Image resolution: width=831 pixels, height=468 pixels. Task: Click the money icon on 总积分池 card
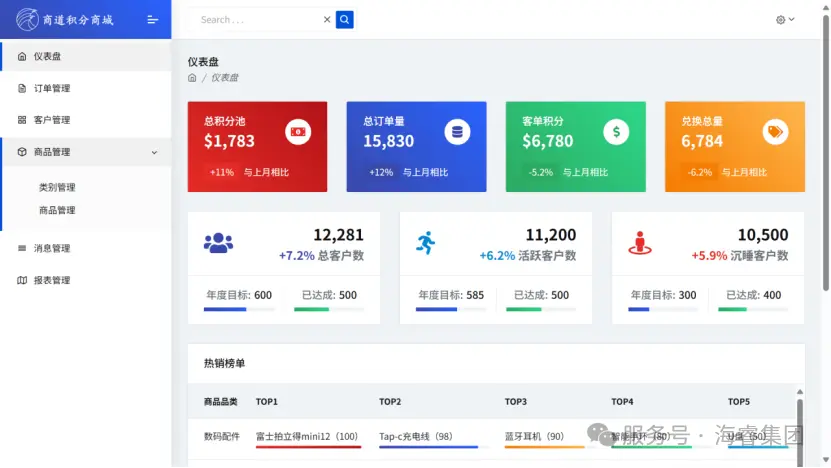point(298,132)
